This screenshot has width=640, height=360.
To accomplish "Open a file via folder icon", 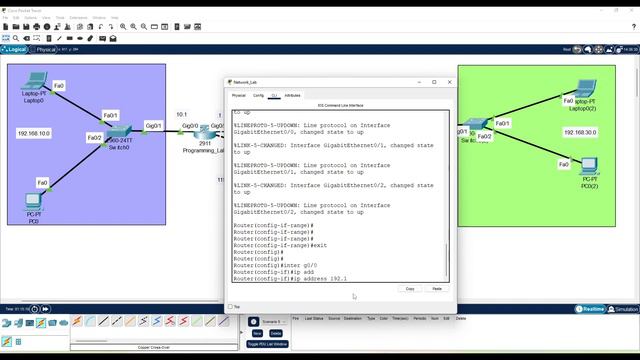I will tap(16, 27).
